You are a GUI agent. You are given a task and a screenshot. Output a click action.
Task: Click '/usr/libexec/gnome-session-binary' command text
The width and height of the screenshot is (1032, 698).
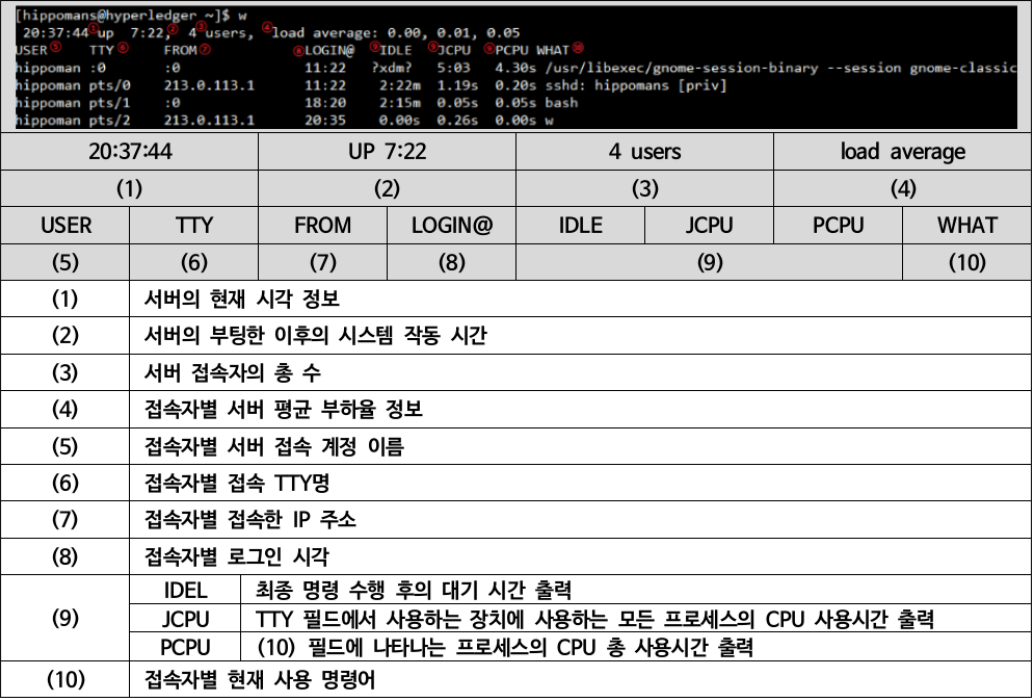(681, 67)
